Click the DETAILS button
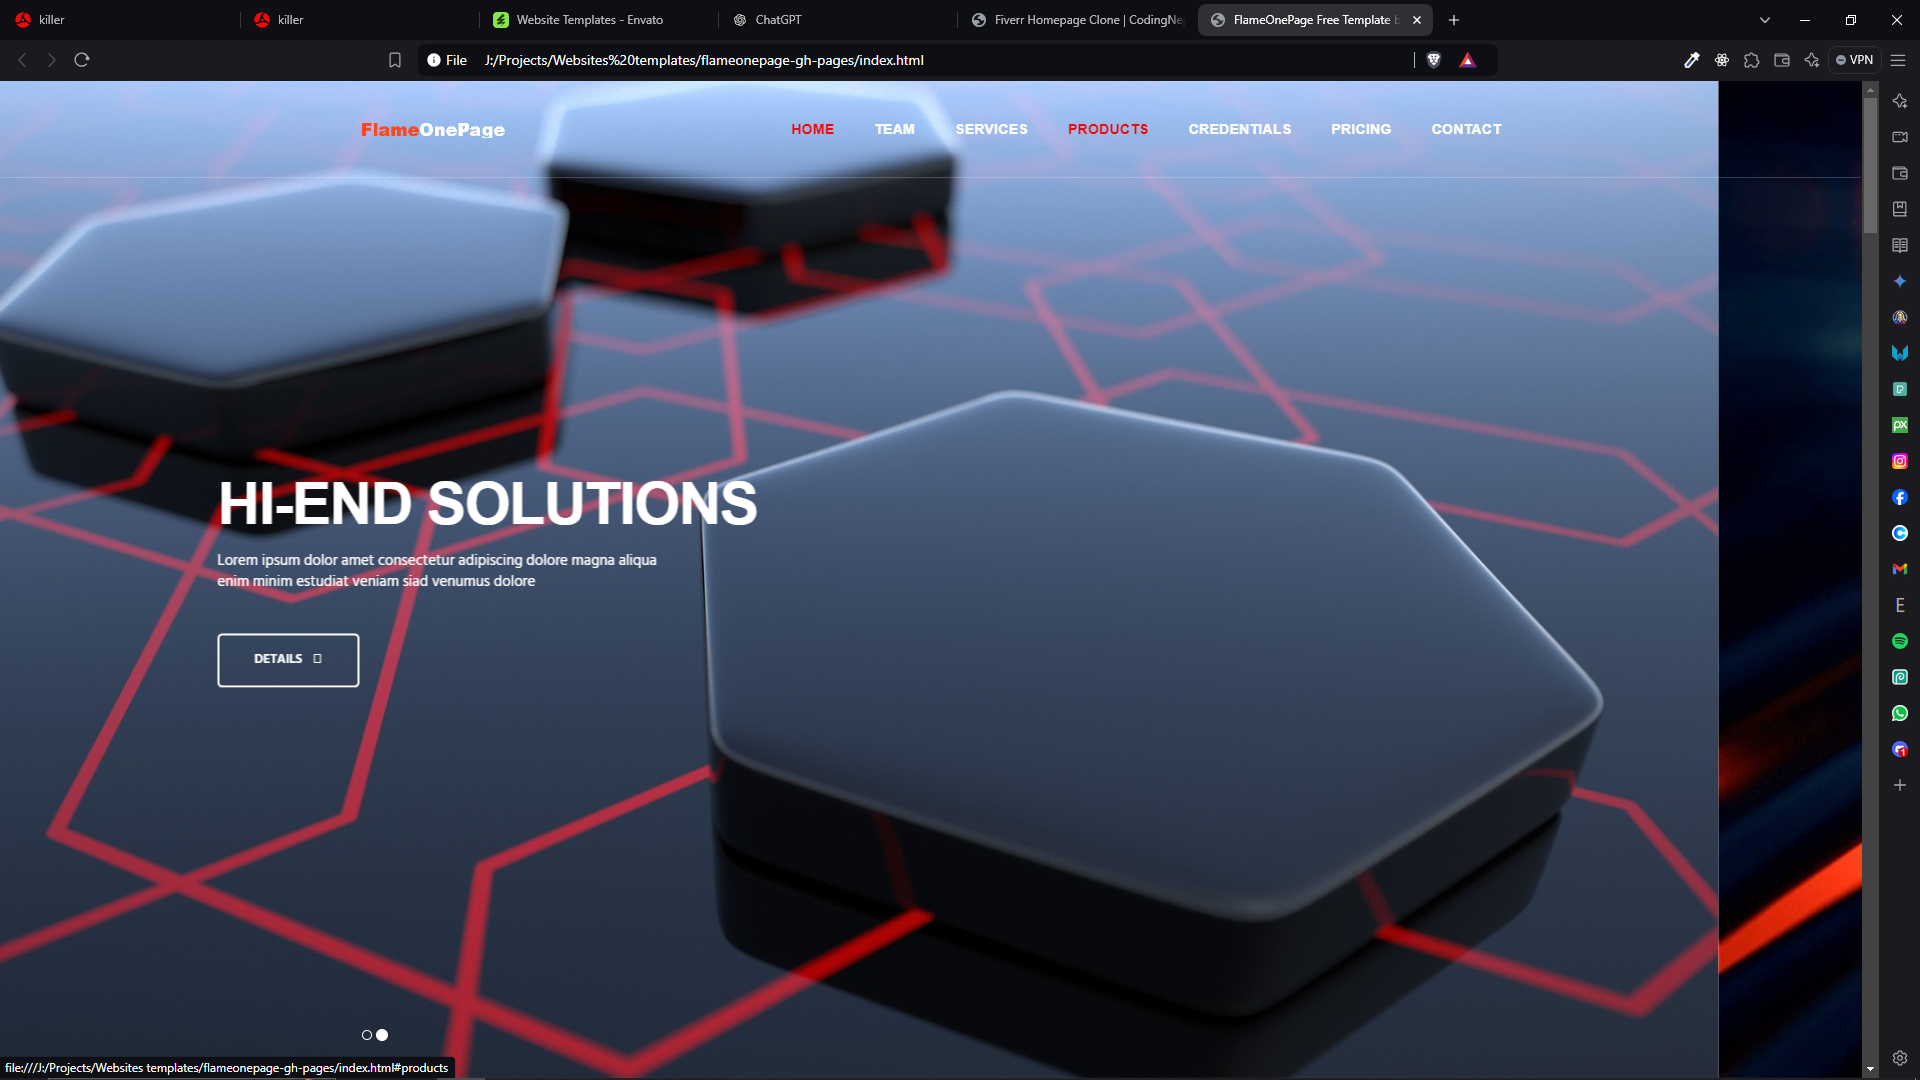The width and height of the screenshot is (1920, 1080). pyautogui.click(x=288, y=660)
